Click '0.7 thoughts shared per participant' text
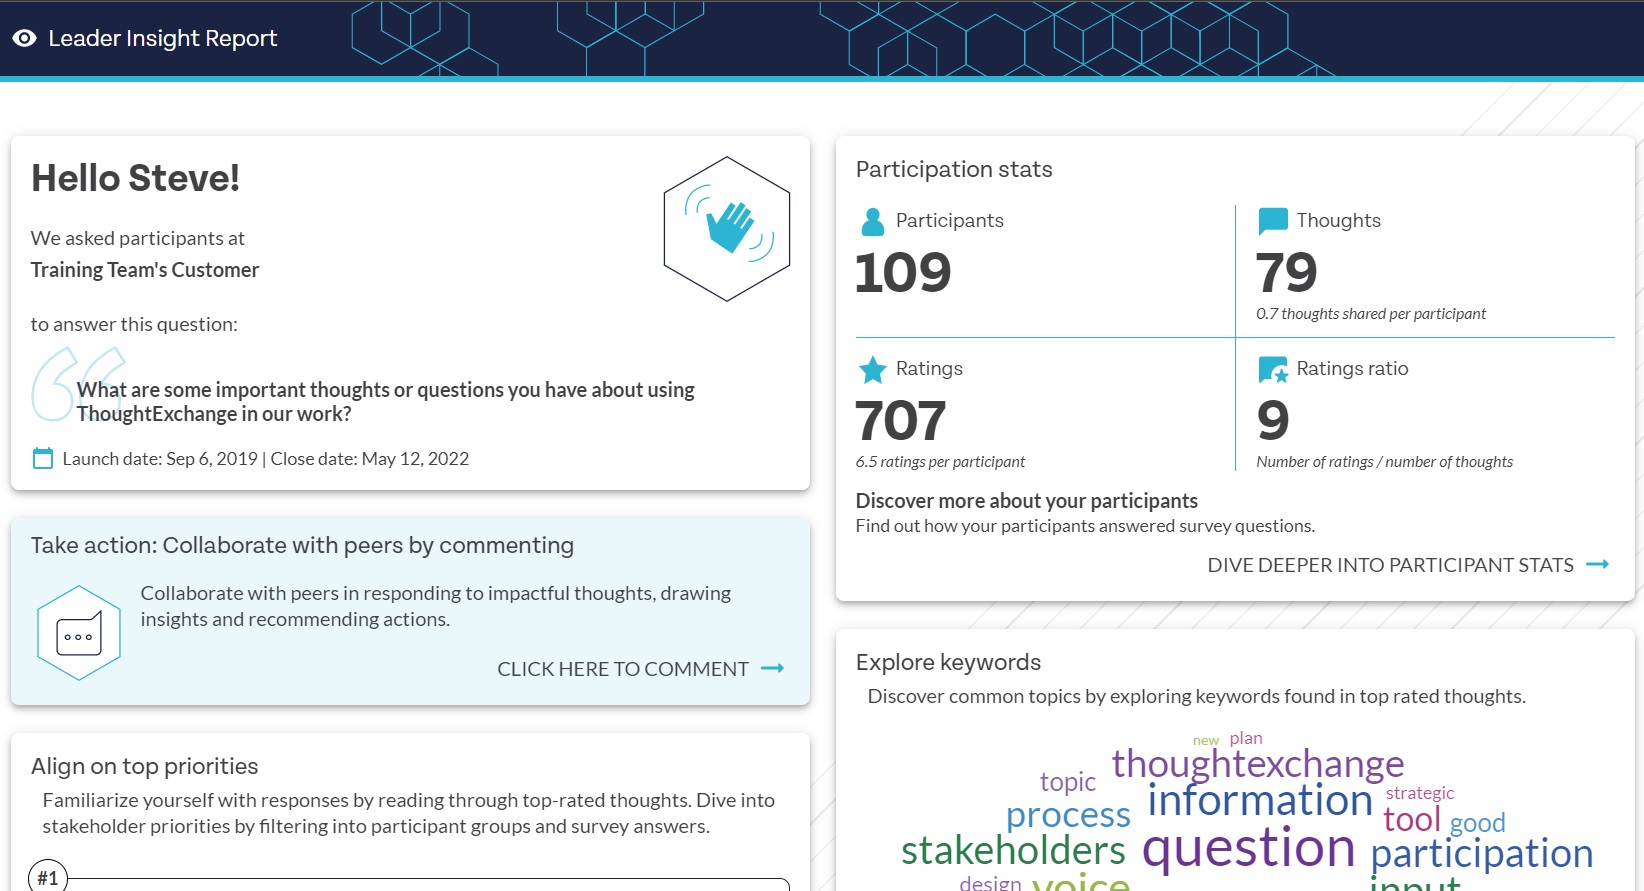Viewport: 1644px width, 891px height. click(1371, 314)
